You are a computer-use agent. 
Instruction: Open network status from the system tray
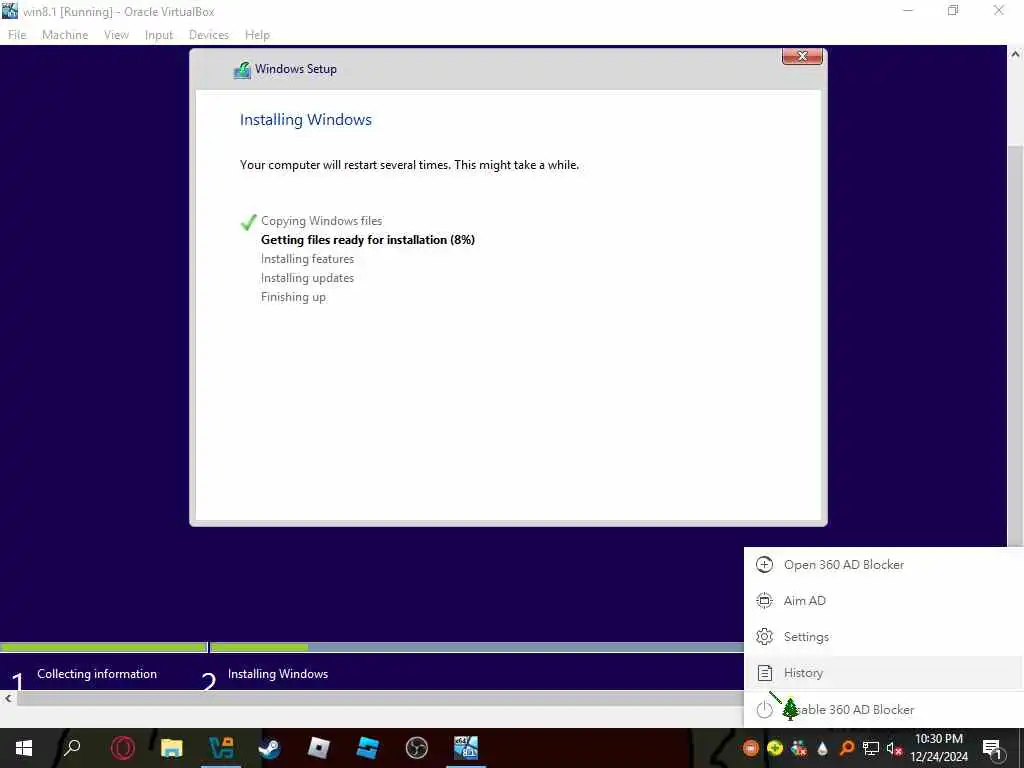tap(871, 748)
